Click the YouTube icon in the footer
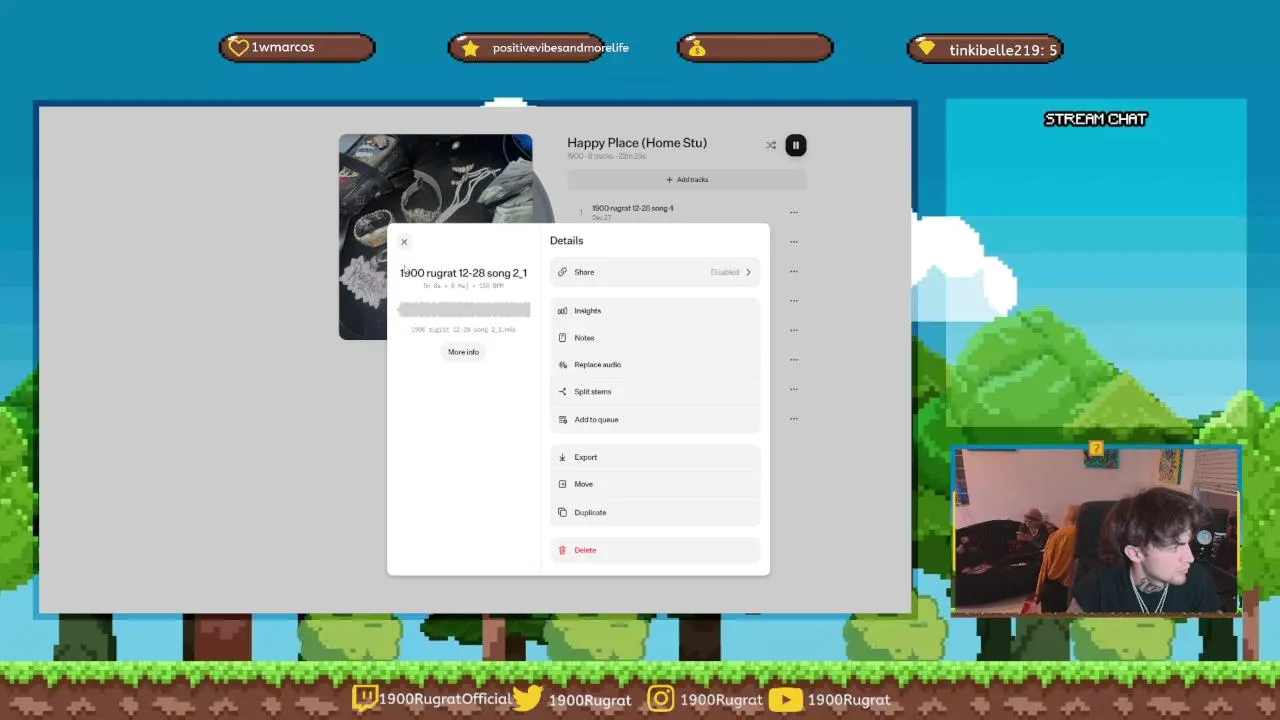 (786, 699)
